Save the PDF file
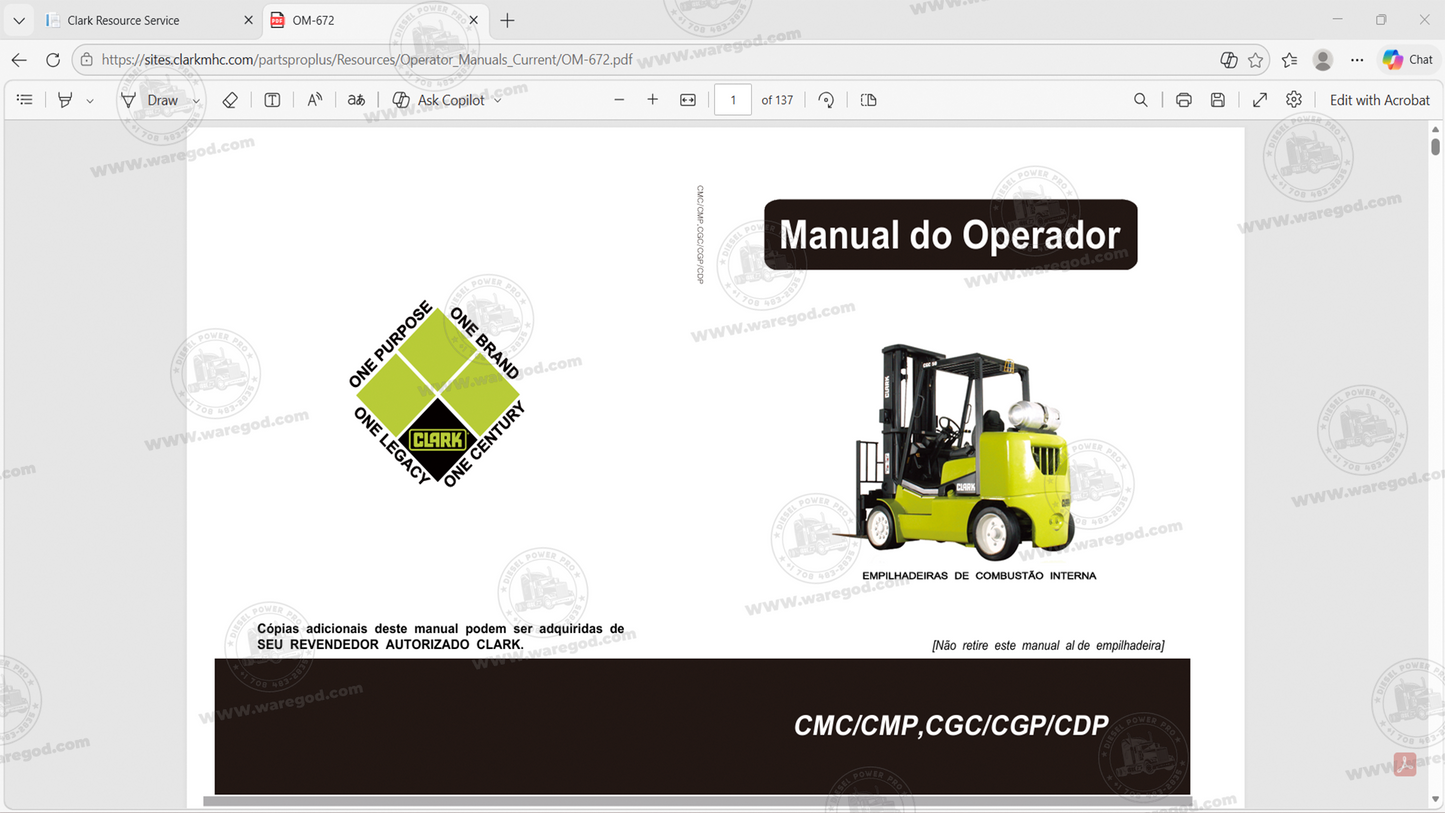Viewport: 1445px width, 813px height. coord(1218,100)
